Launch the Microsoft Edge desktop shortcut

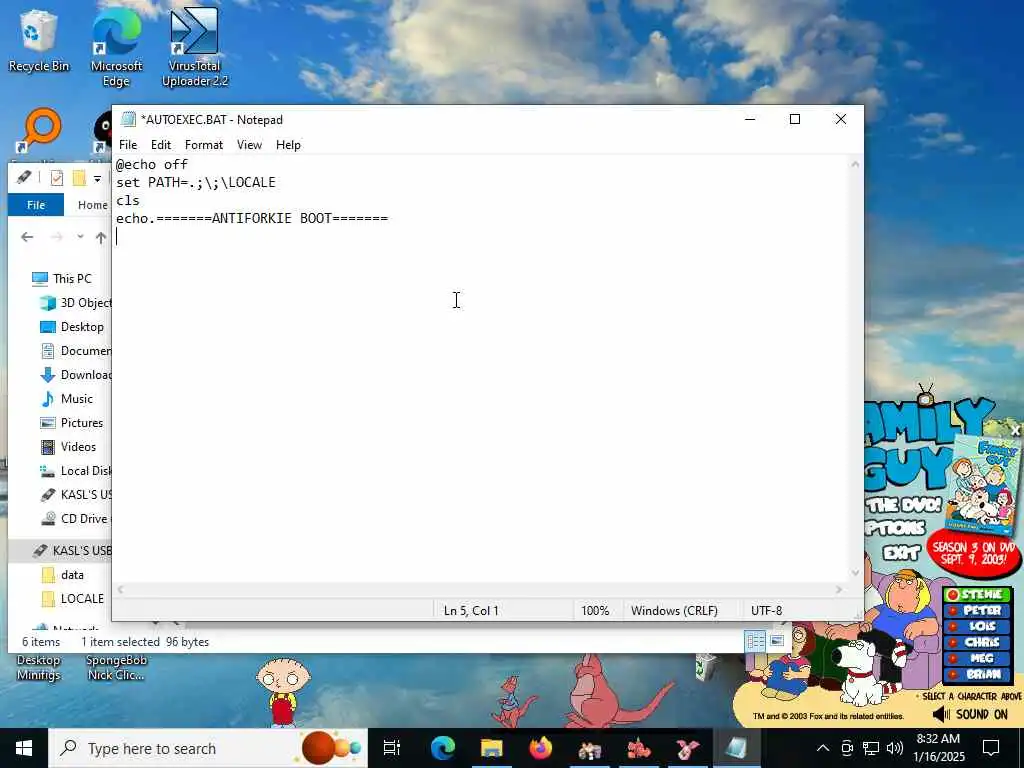click(x=116, y=48)
